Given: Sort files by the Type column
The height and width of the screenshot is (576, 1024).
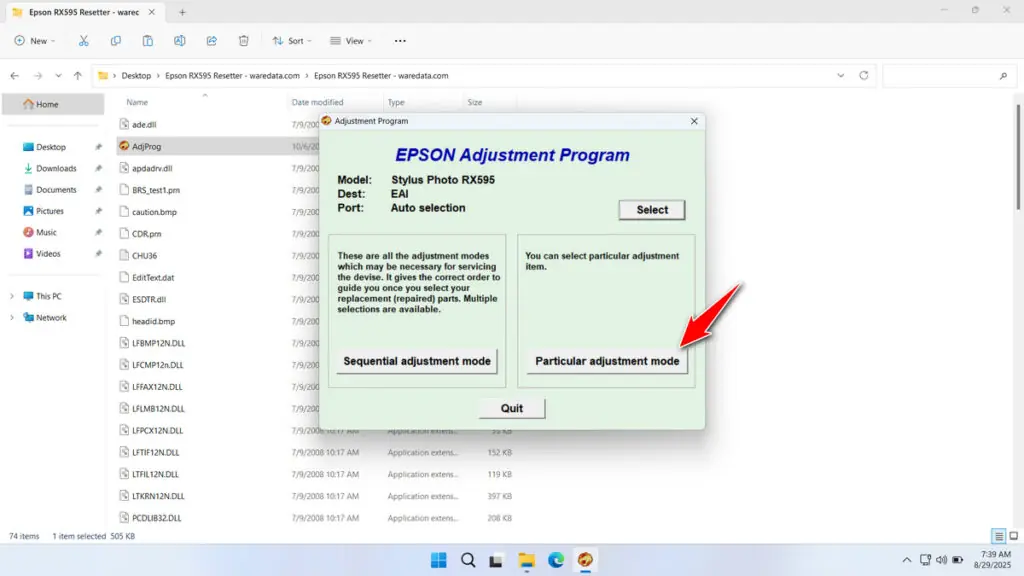Looking at the screenshot, I should [x=396, y=103].
